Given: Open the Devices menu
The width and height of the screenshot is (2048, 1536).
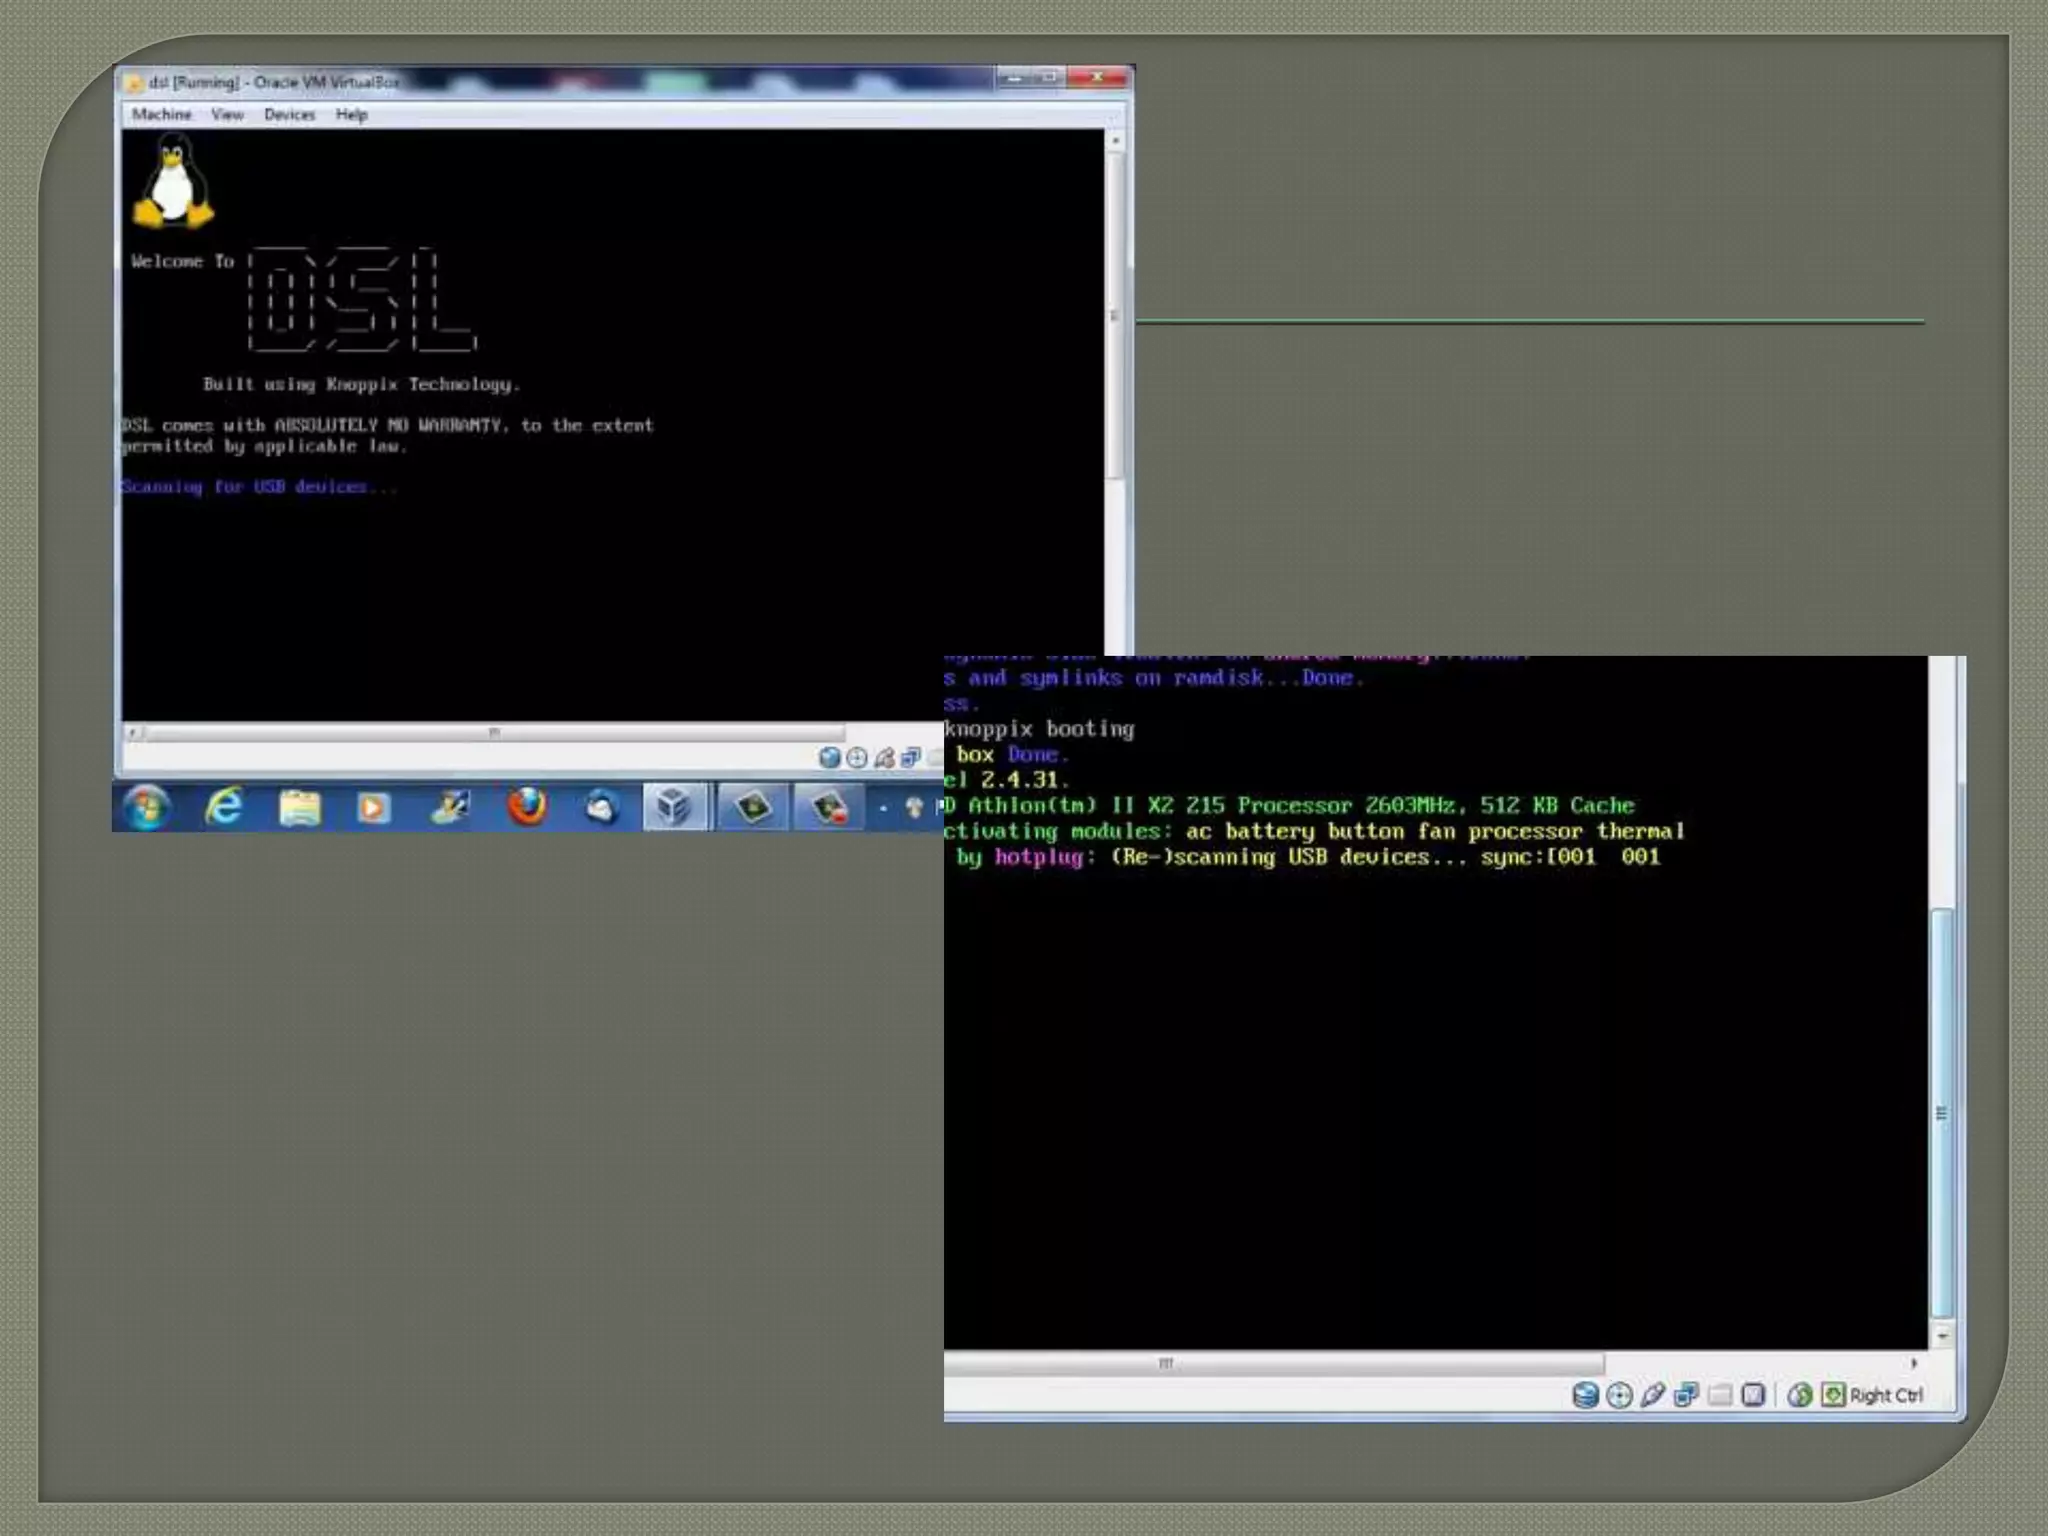Looking at the screenshot, I should coord(289,115).
